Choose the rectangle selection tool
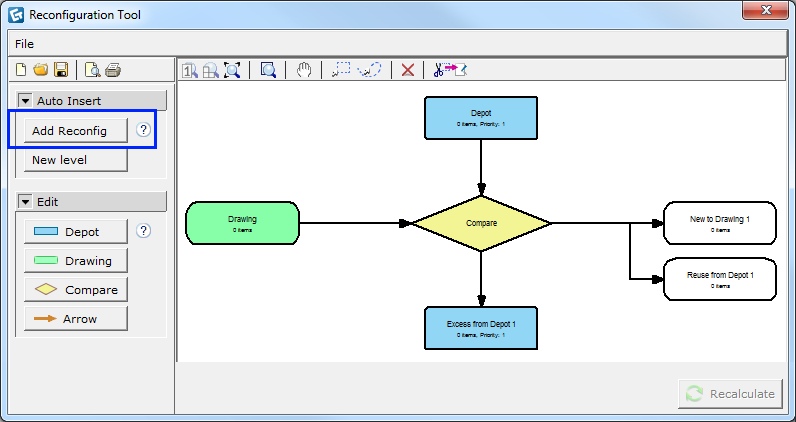The image size is (796, 422). coord(342,70)
